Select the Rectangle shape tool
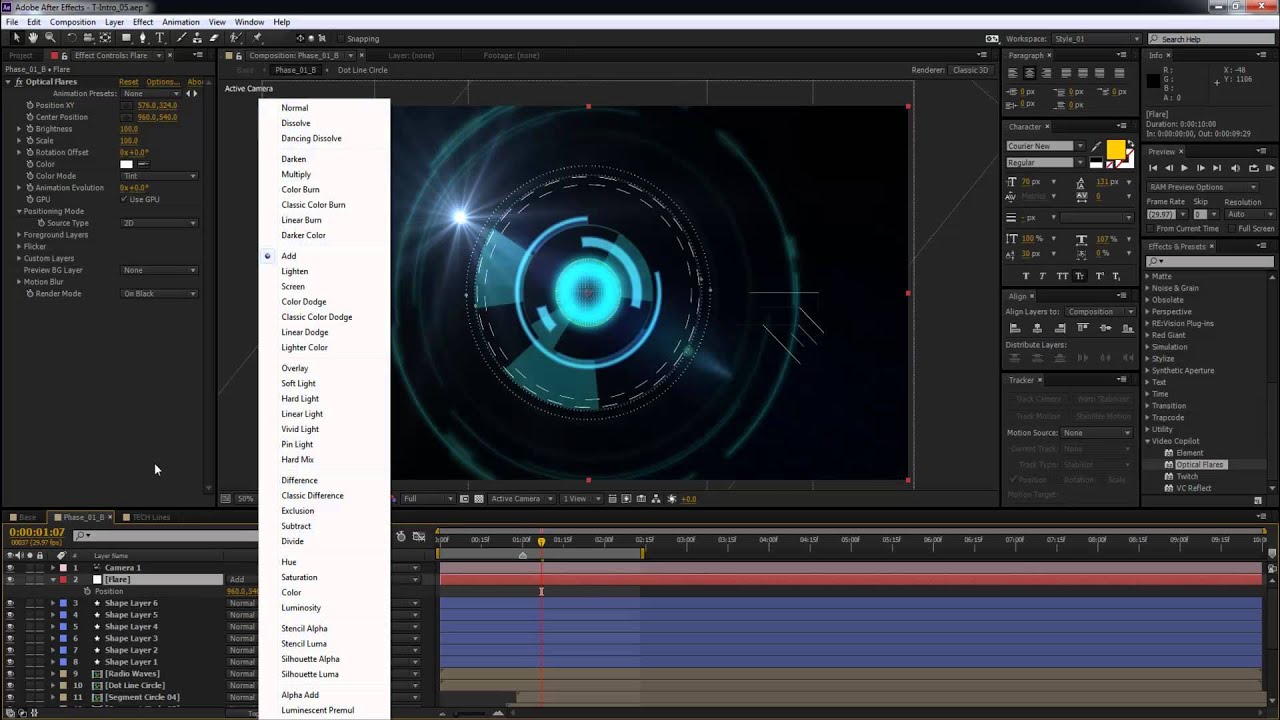The image size is (1280, 720). (126, 38)
